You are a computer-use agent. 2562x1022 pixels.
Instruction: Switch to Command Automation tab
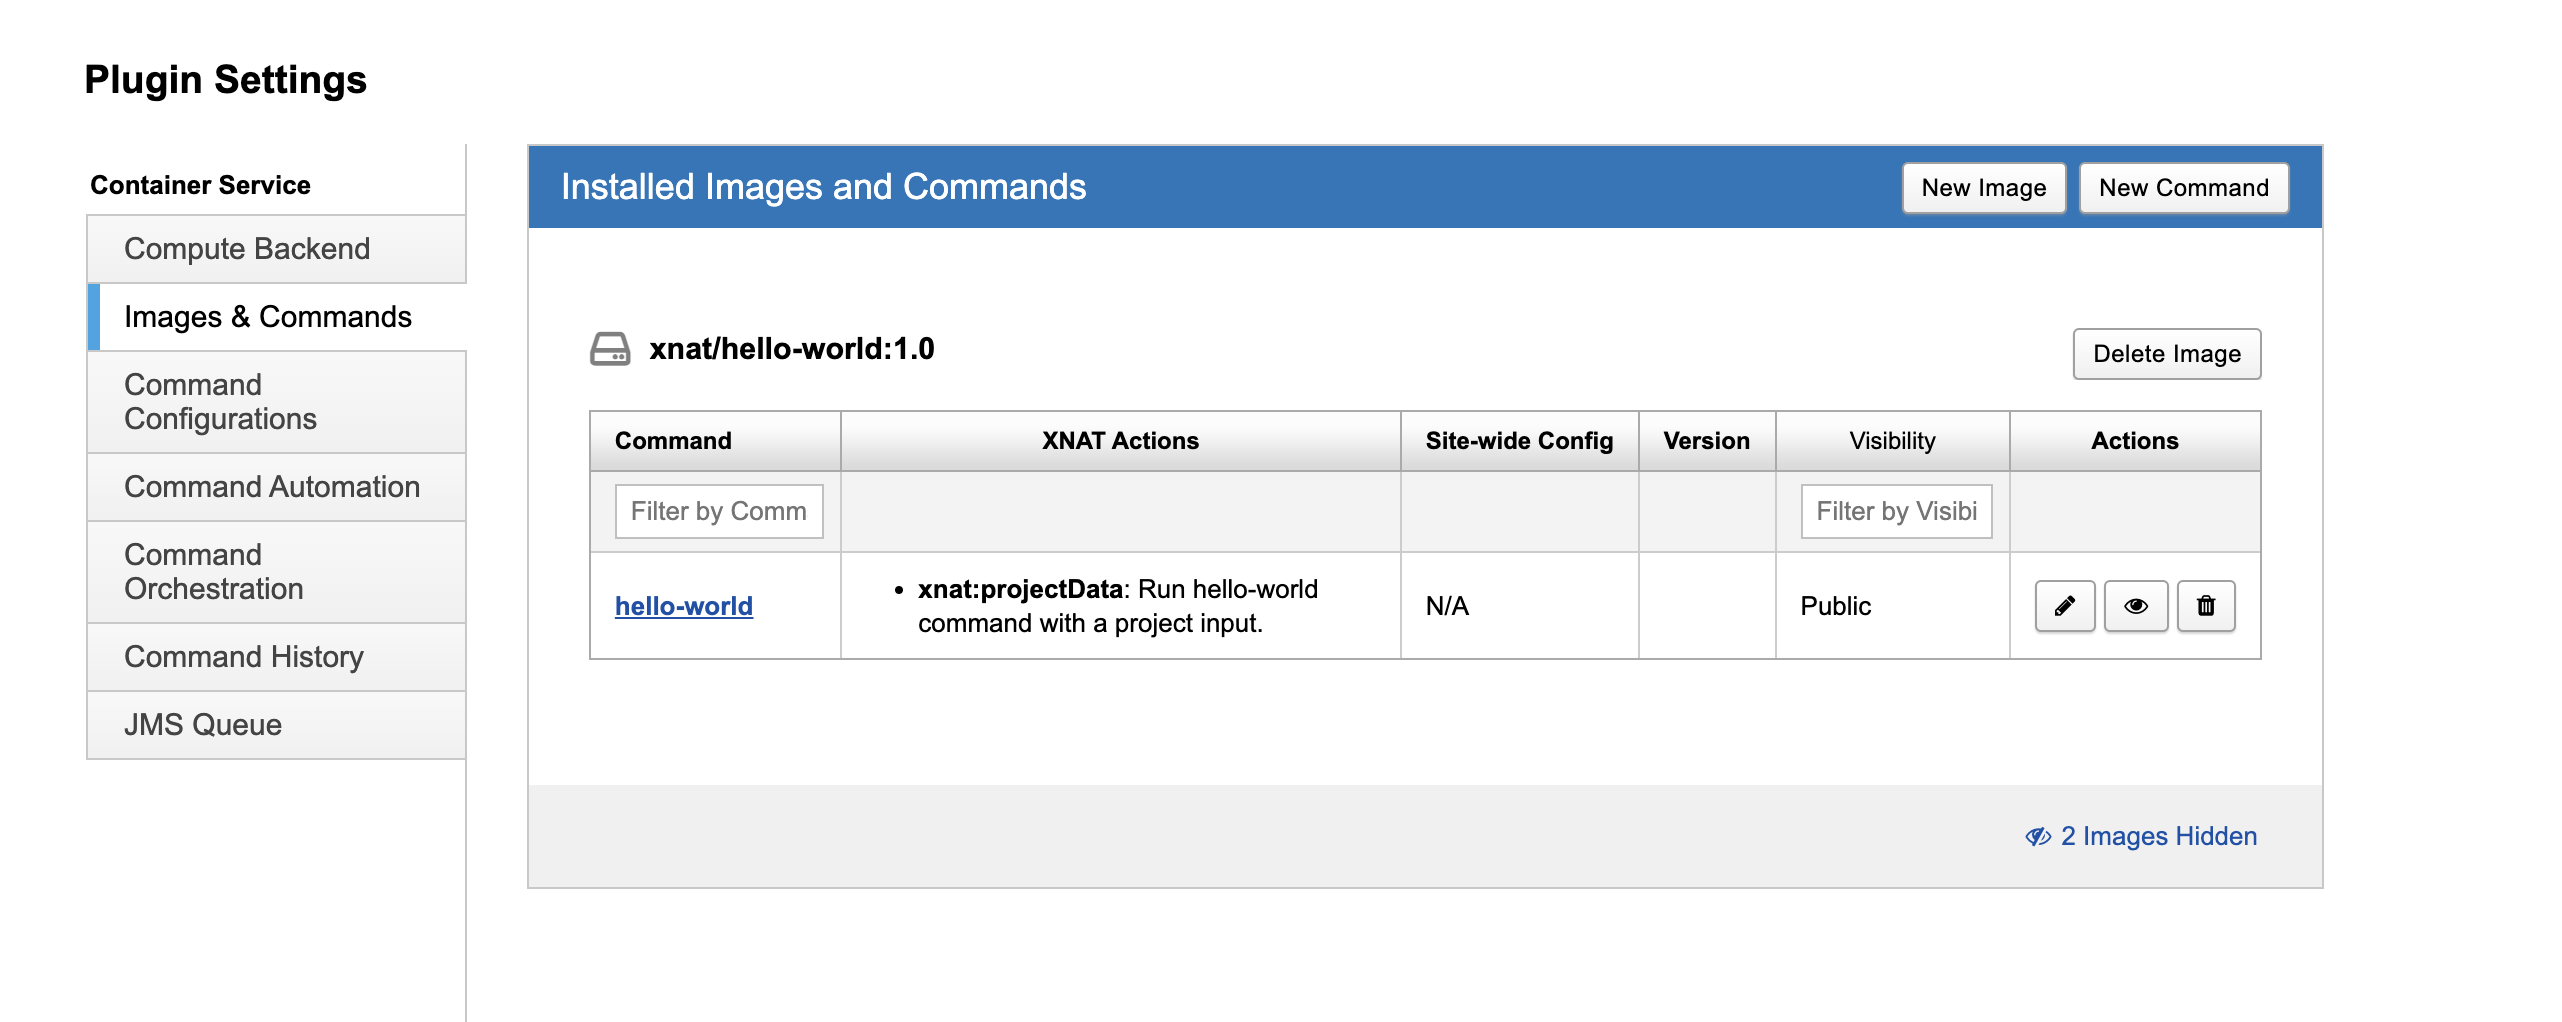coord(271,487)
